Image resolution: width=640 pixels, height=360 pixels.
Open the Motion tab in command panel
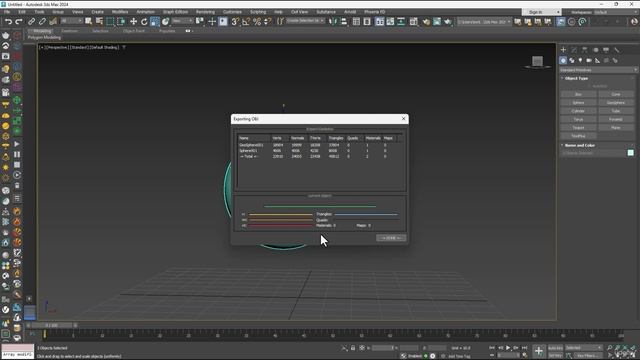pos(596,50)
